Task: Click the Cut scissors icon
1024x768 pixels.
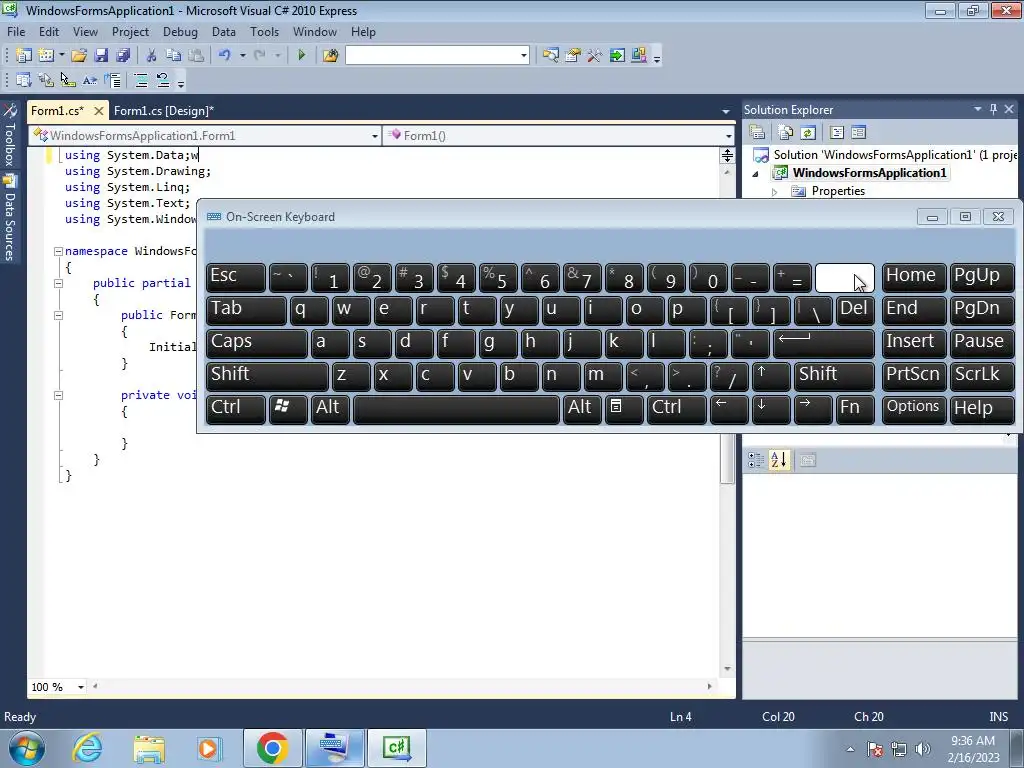Action: (152, 56)
